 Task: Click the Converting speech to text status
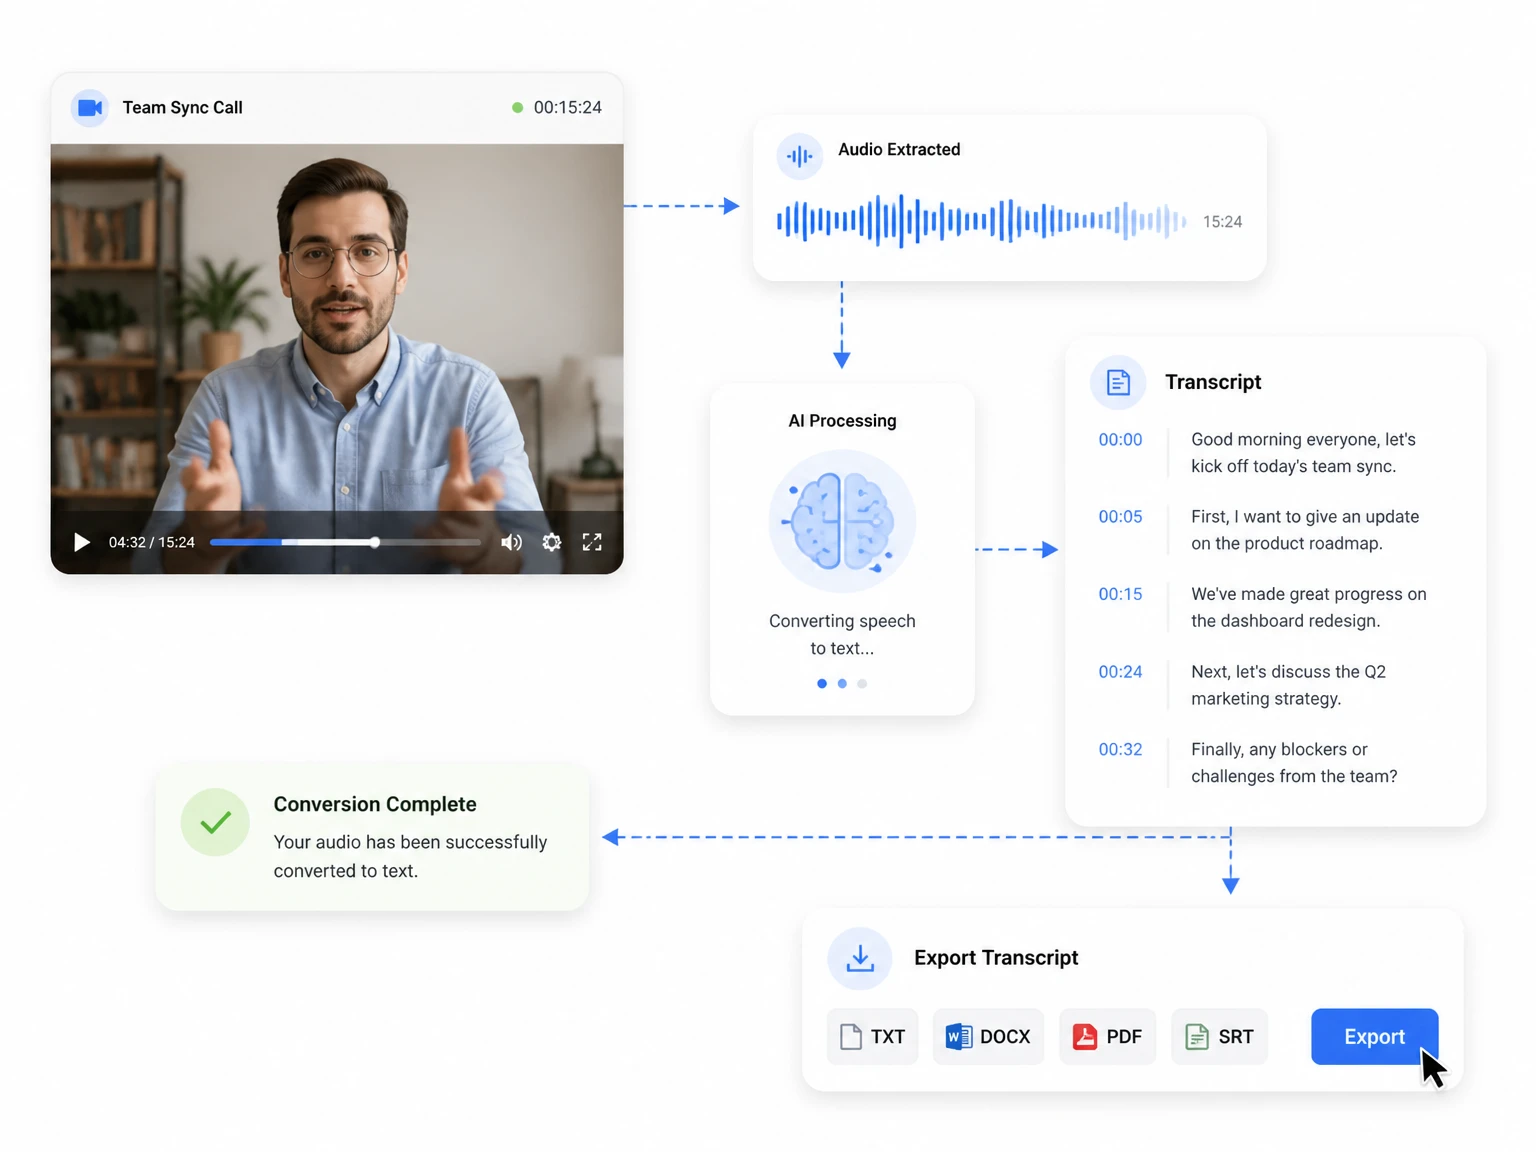[x=842, y=634]
